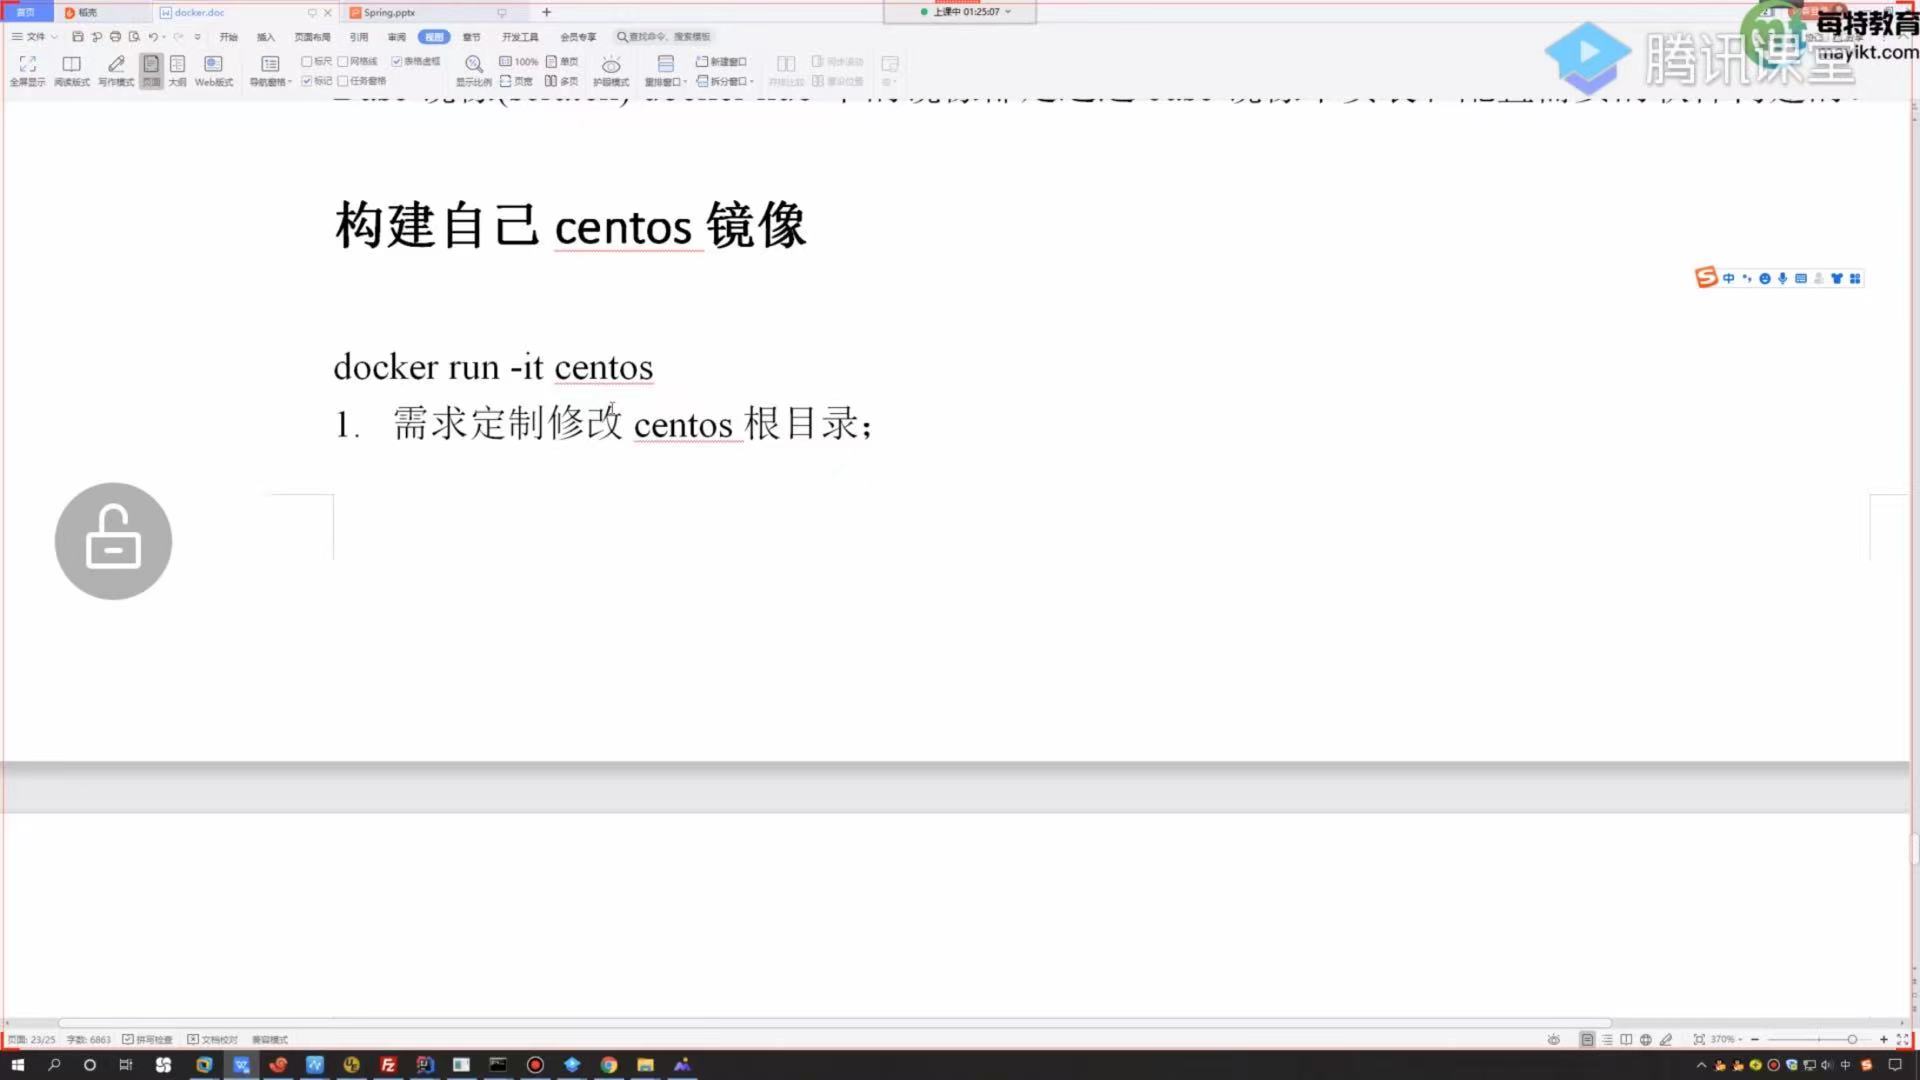This screenshot has height=1080, width=1920.
Task: Switch to reading layout mode
Action: [x=71, y=65]
